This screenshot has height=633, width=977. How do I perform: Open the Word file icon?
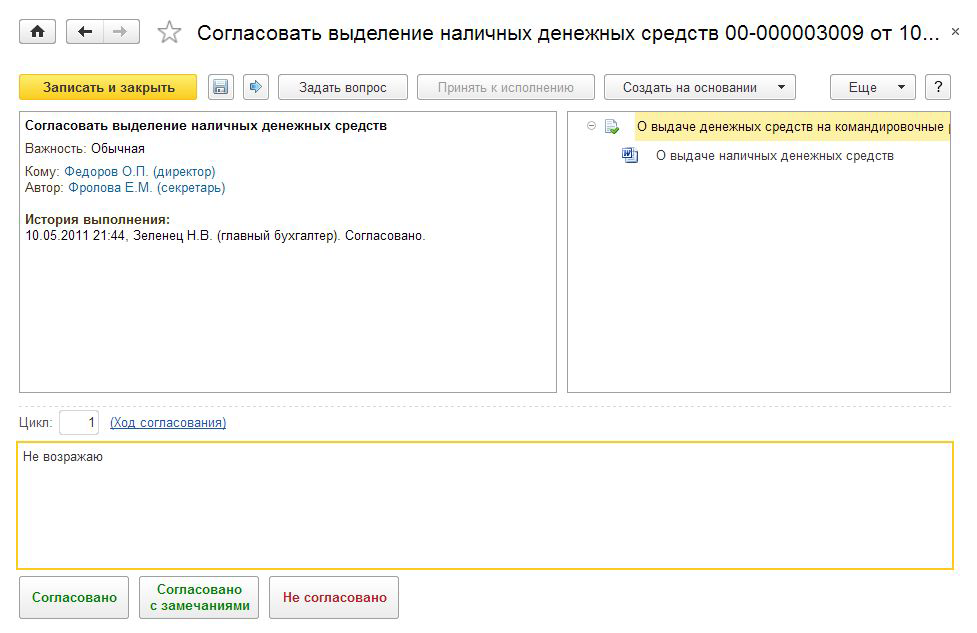pyautogui.click(x=630, y=155)
